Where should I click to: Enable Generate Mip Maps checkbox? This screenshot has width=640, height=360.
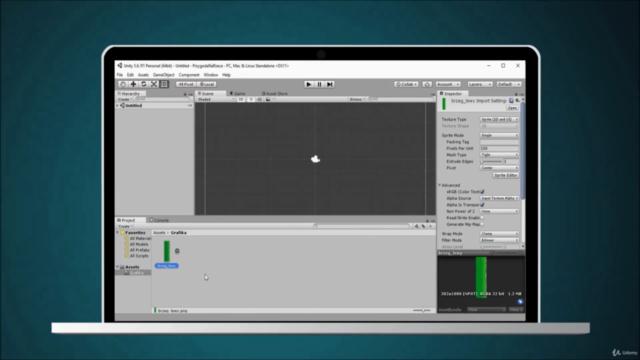[482, 224]
